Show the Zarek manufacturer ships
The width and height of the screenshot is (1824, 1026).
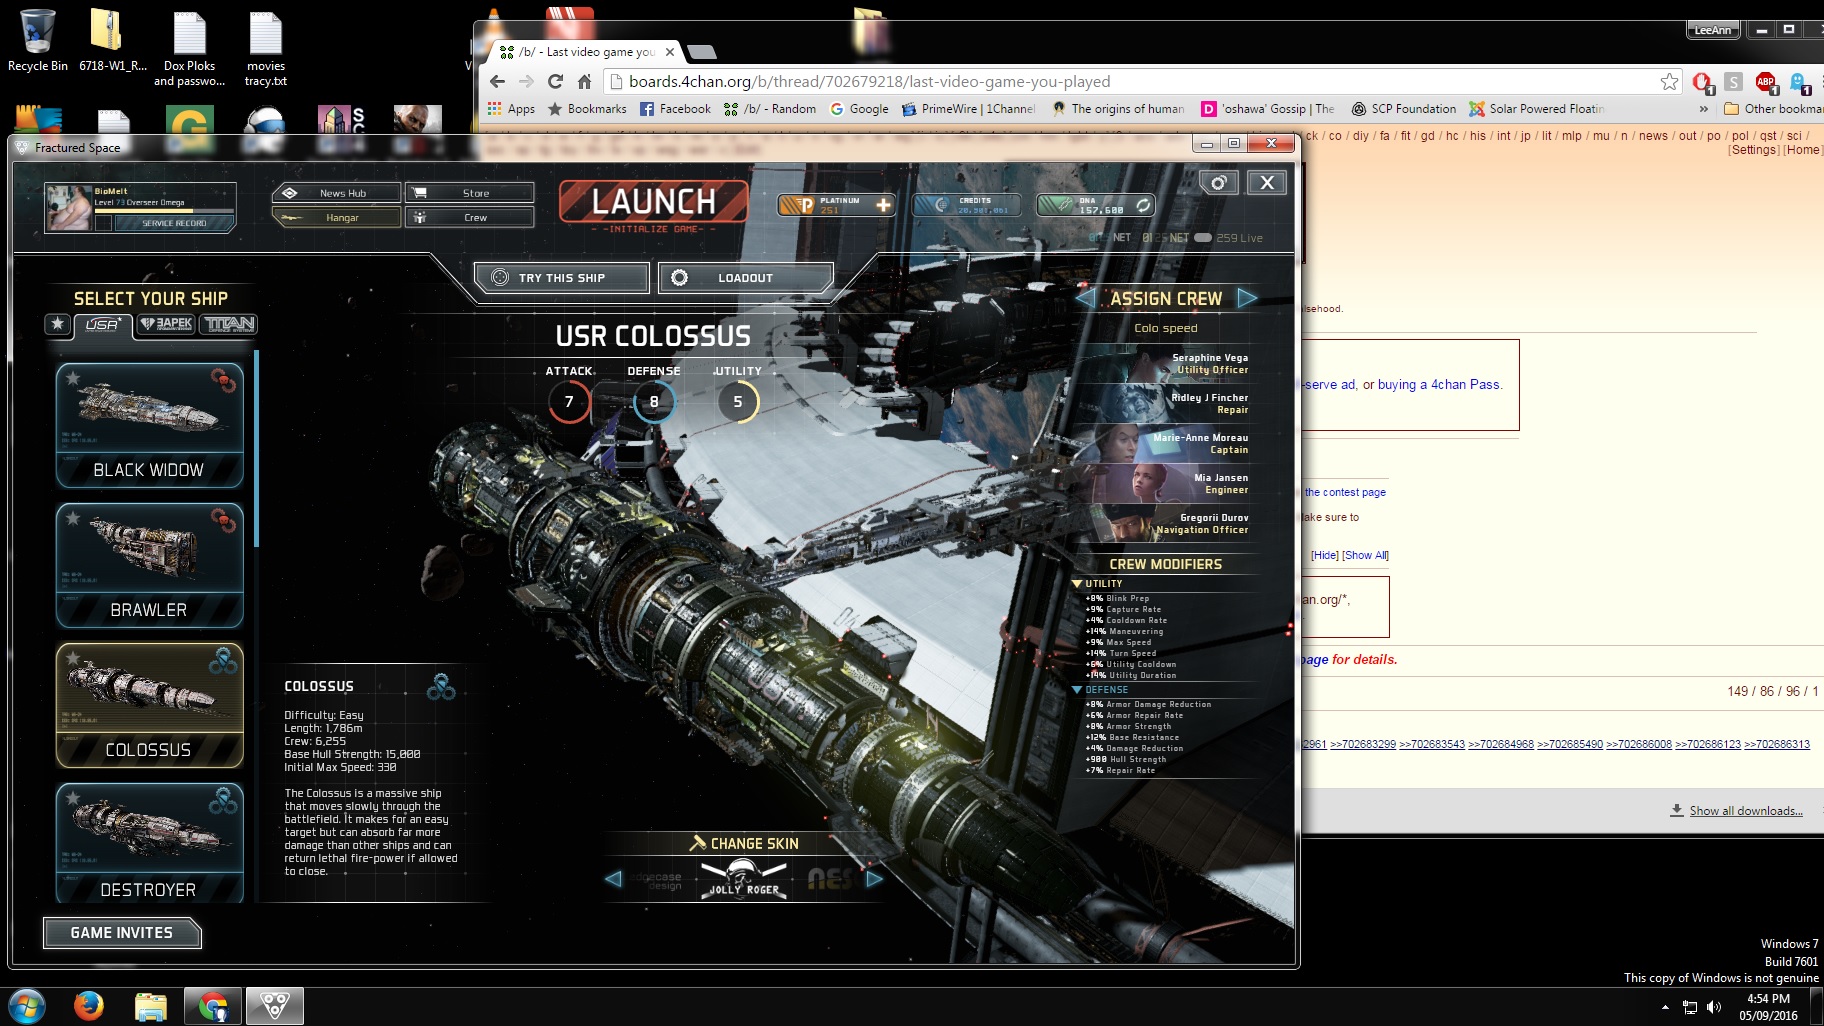point(167,324)
